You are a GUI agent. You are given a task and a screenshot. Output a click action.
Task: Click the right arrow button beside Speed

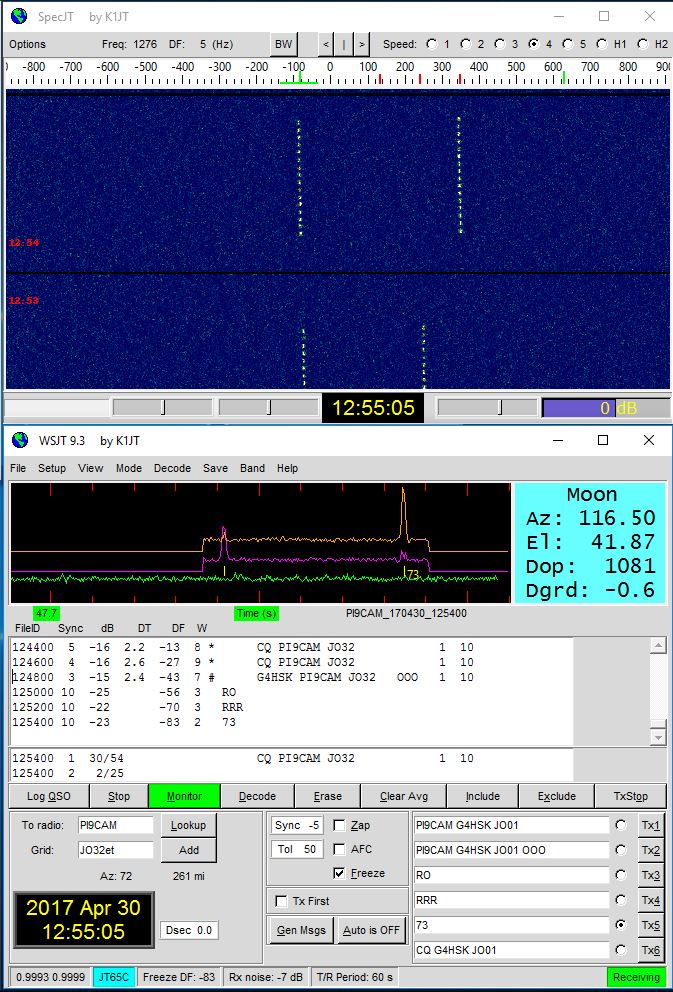pyautogui.click(x=361, y=44)
